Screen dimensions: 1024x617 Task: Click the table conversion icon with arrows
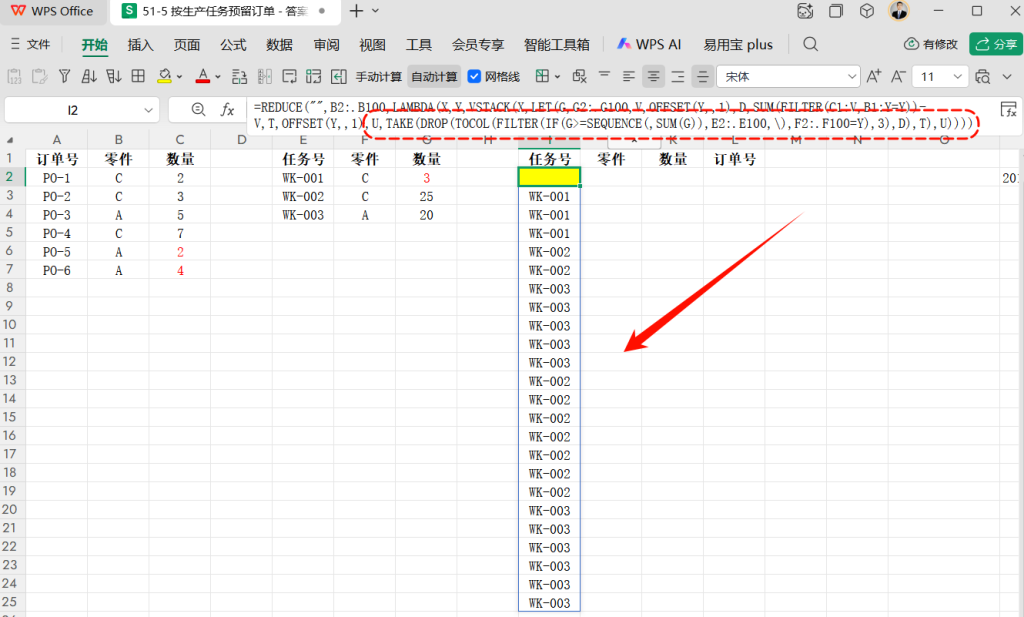(x=313, y=76)
